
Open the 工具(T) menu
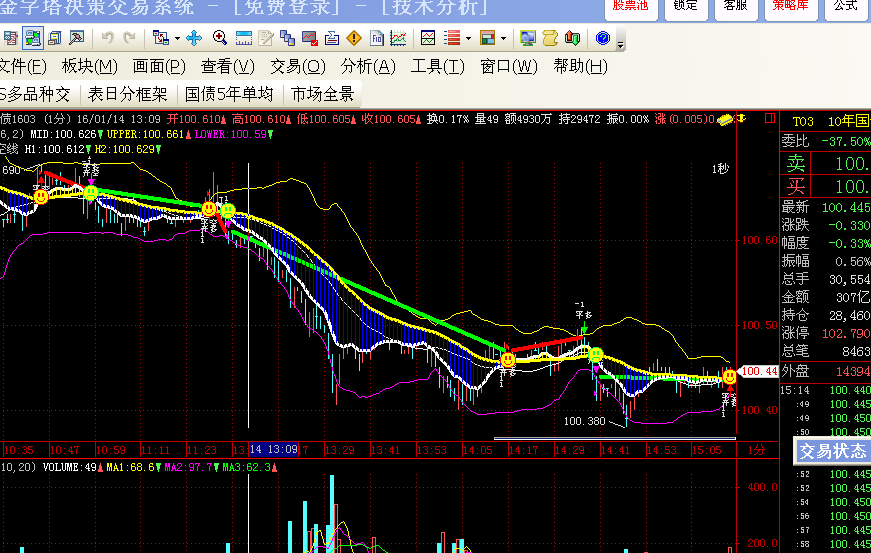coord(437,67)
